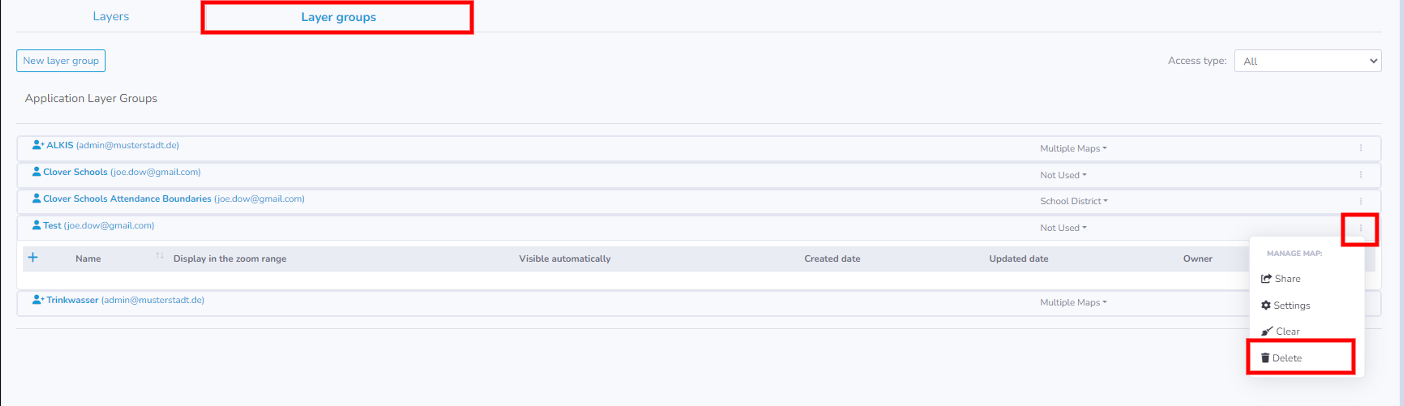
Task: Click admin@musterstadt.de email beside Trinkwasser
Action: 153,300
